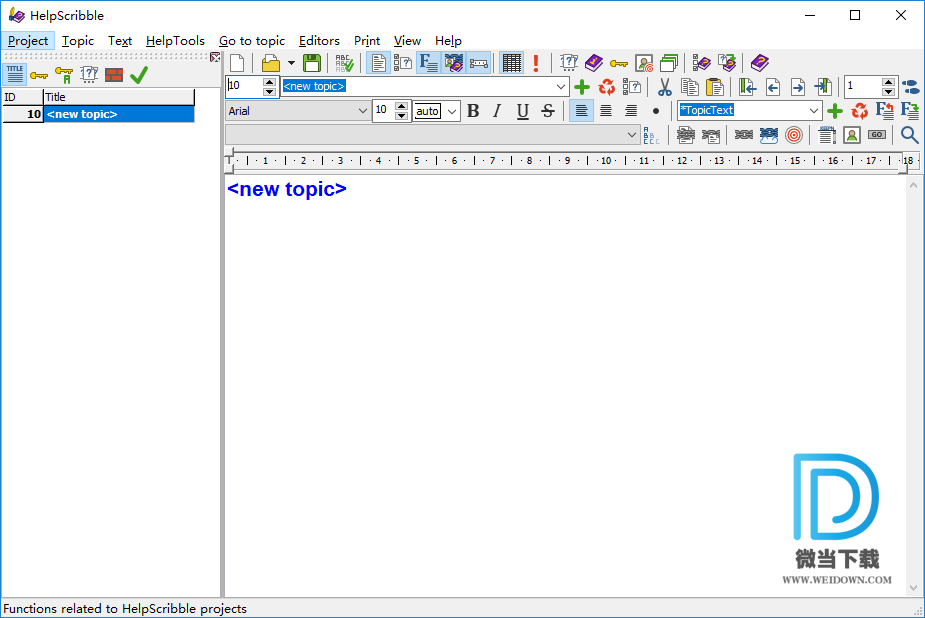The height and width of the screenshot is (618, 925).
Task: Toggle strikethrough formatting
Action: [547, 111]
